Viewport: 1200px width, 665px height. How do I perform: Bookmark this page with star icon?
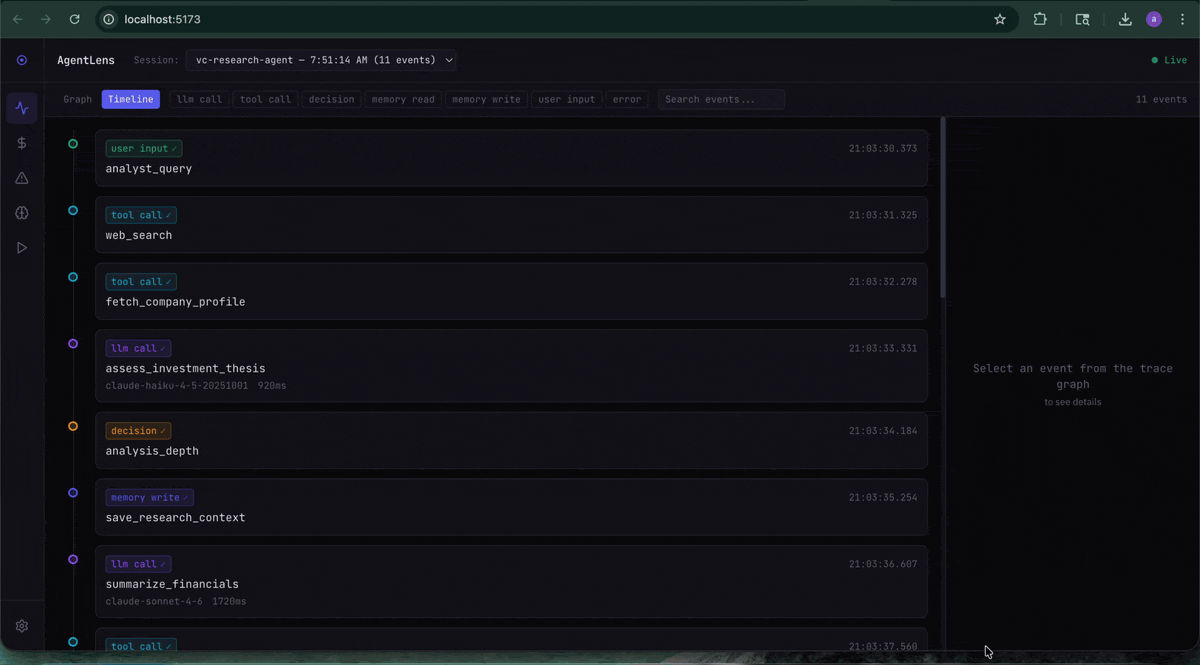coord(1000,19)
